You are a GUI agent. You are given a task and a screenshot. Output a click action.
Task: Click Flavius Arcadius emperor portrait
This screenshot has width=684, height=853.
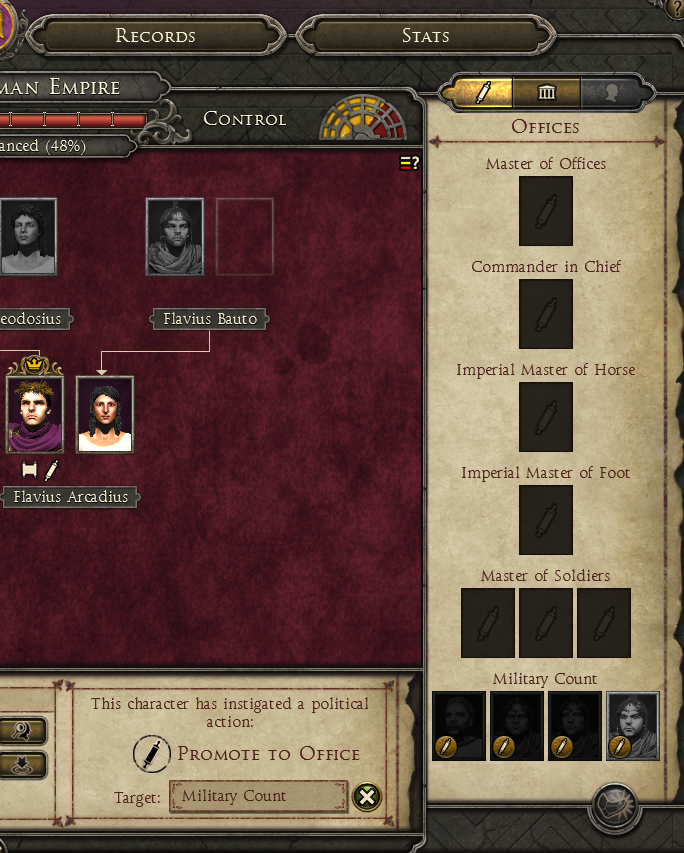coord(35,415)
